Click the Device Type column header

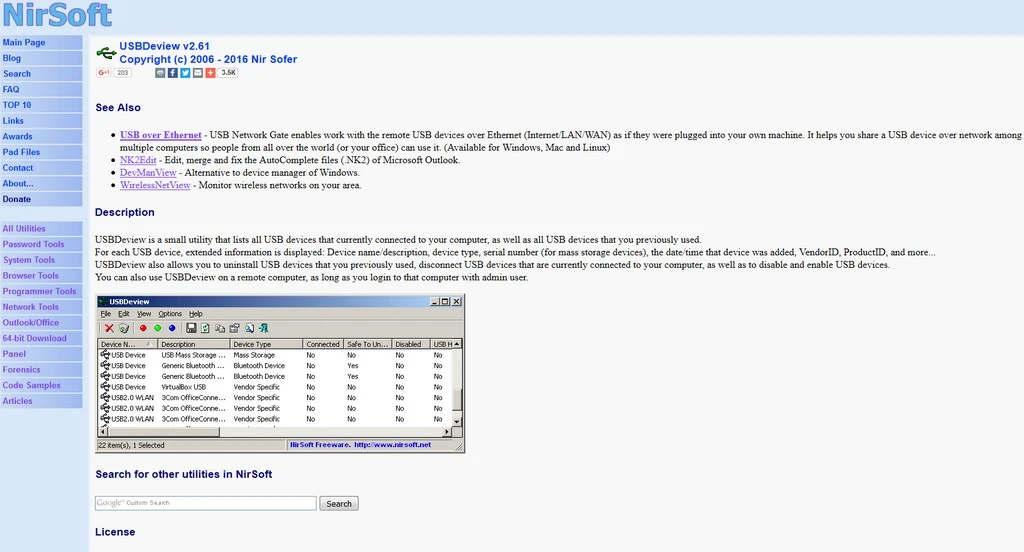266,344
